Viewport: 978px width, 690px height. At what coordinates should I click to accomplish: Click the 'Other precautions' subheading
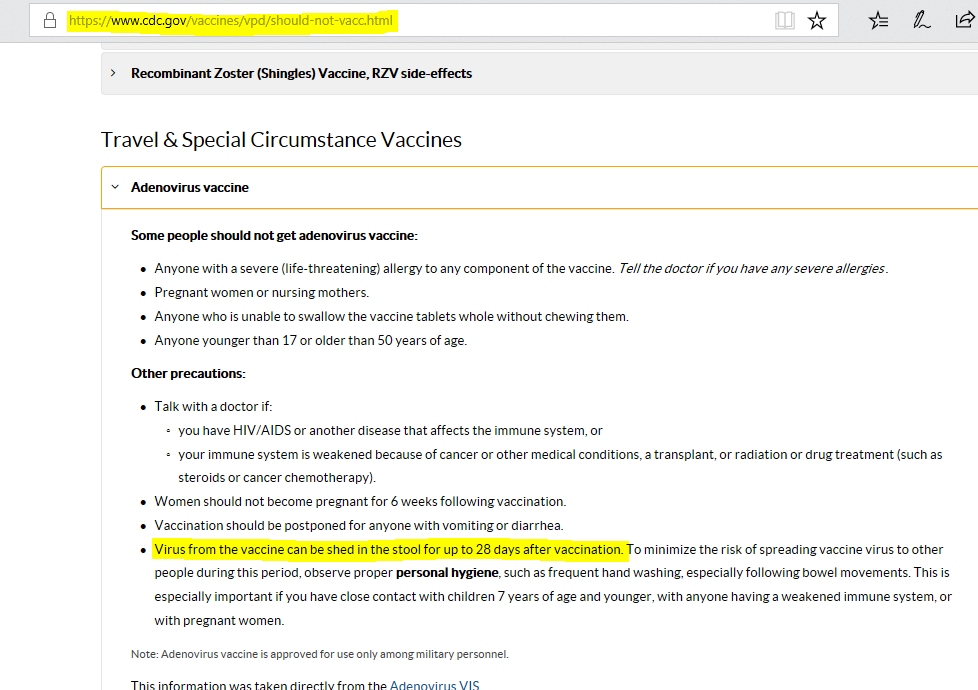click(x=188, y=373)
